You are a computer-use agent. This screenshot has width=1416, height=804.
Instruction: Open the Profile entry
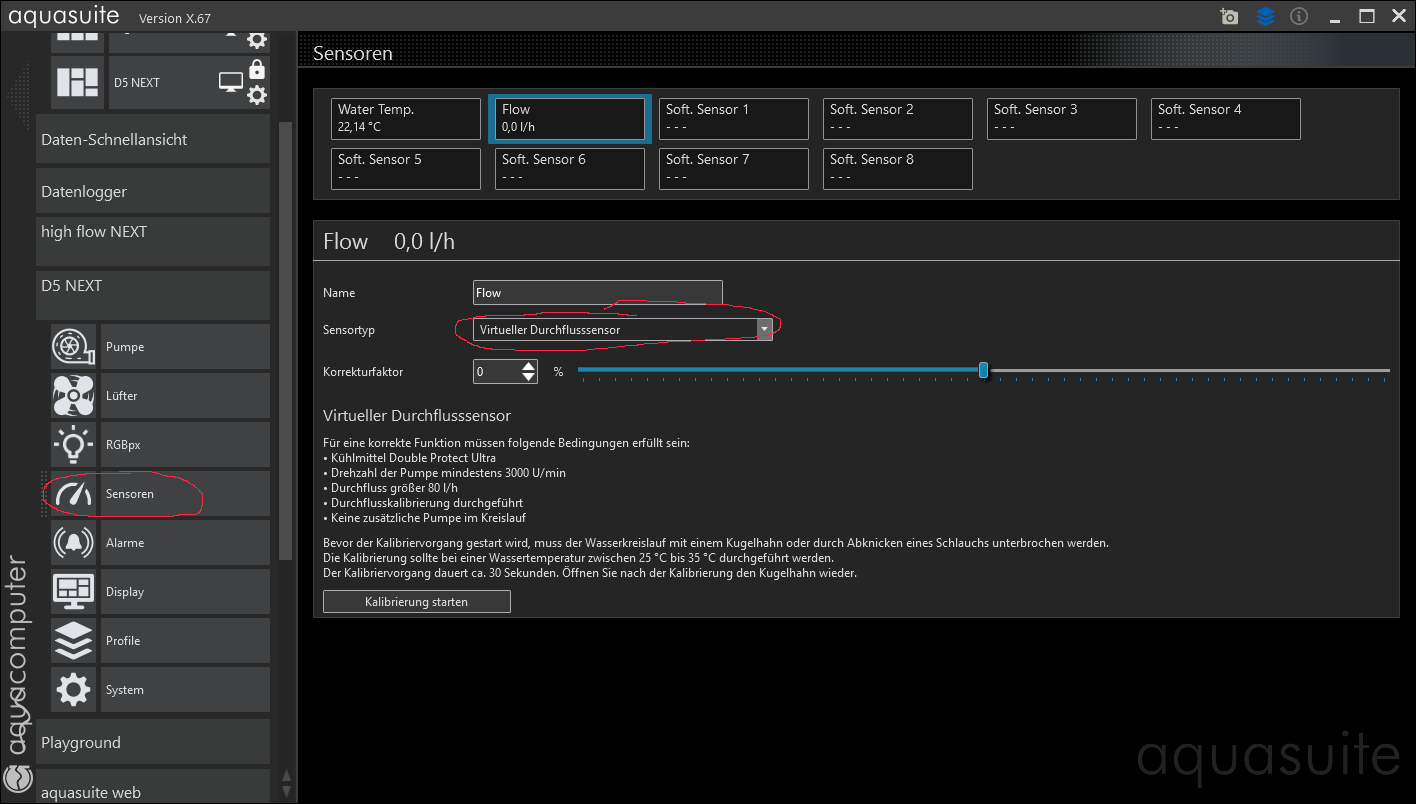coord(185,640)
